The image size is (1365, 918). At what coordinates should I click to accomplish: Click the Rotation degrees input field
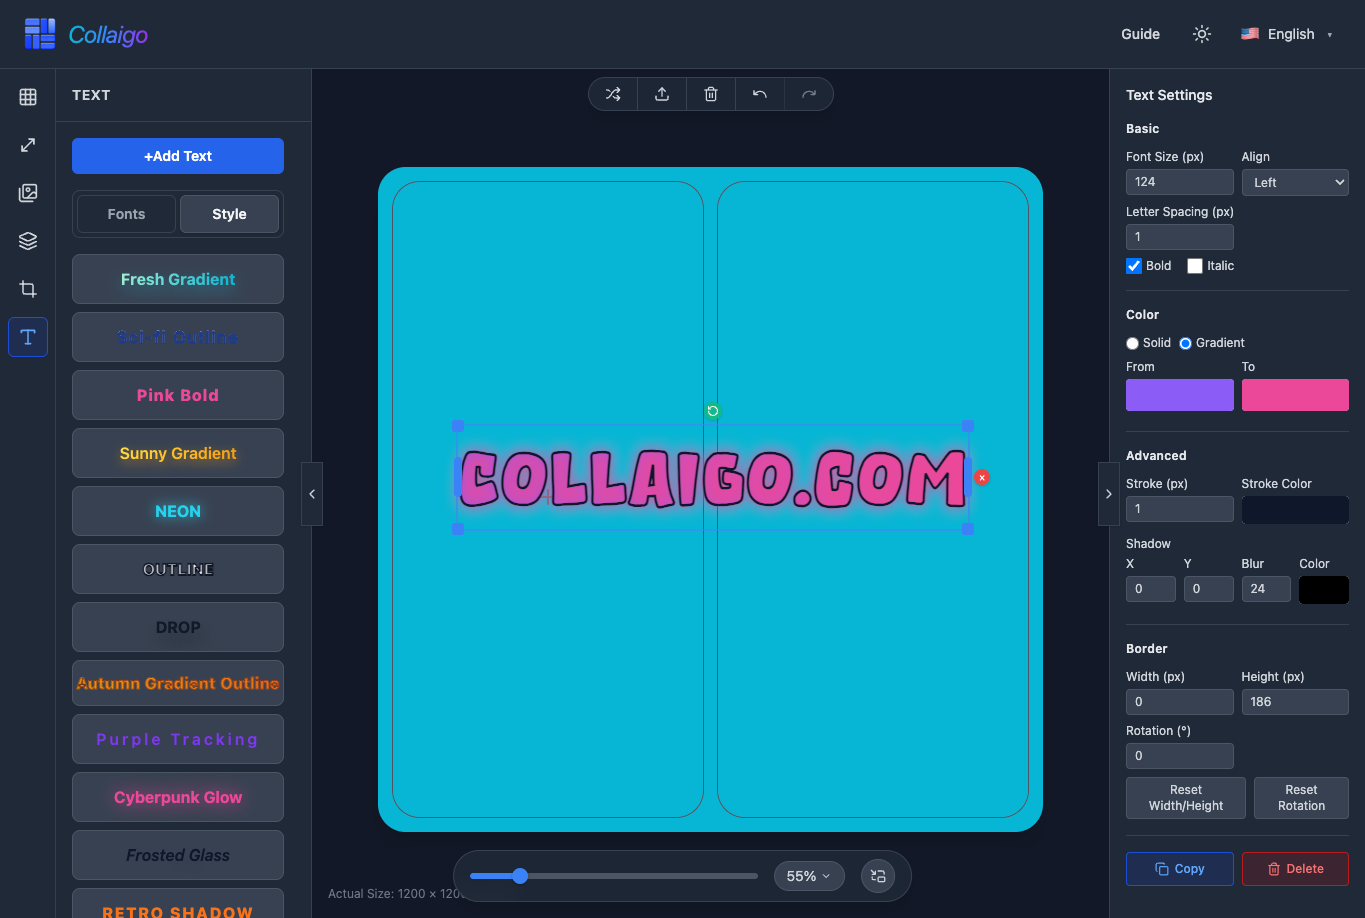(x=1180, y=756)
